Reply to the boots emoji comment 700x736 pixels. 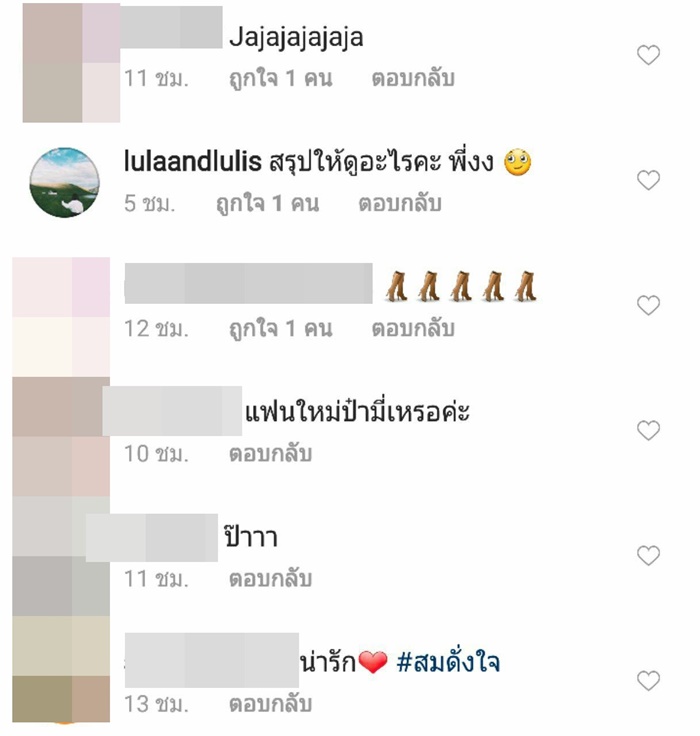coord(413,329)
